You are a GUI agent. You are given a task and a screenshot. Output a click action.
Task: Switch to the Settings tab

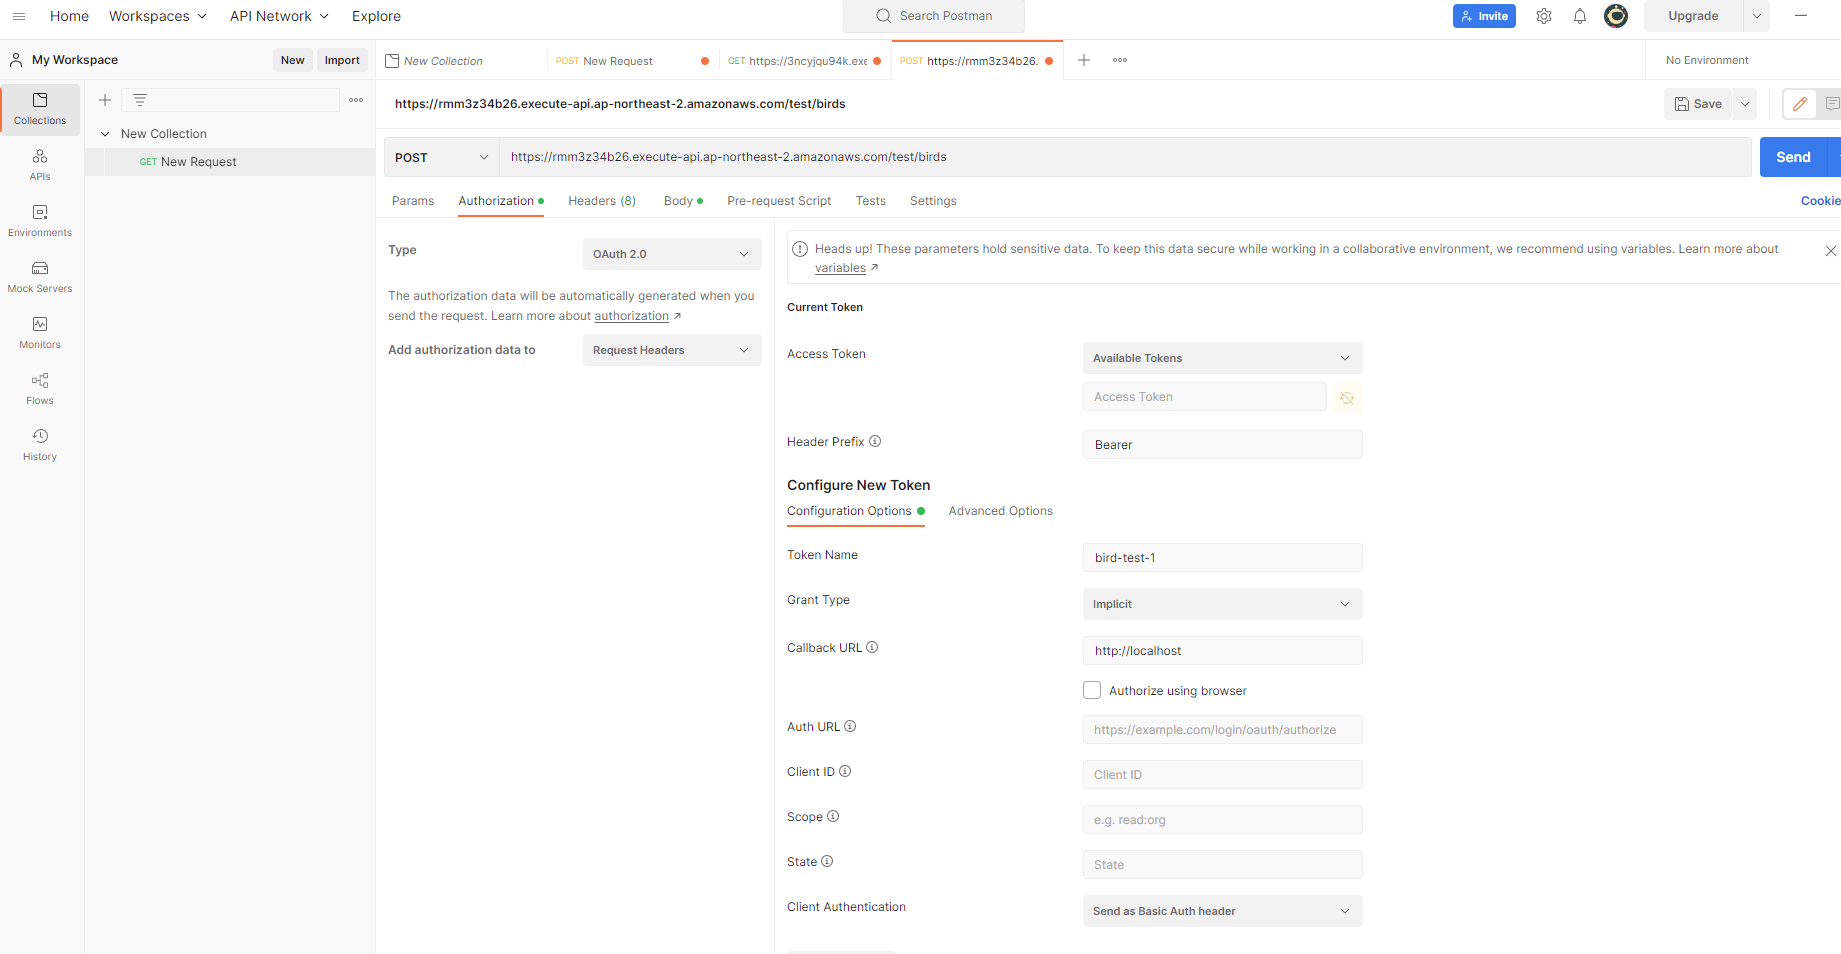coord(933,201)
